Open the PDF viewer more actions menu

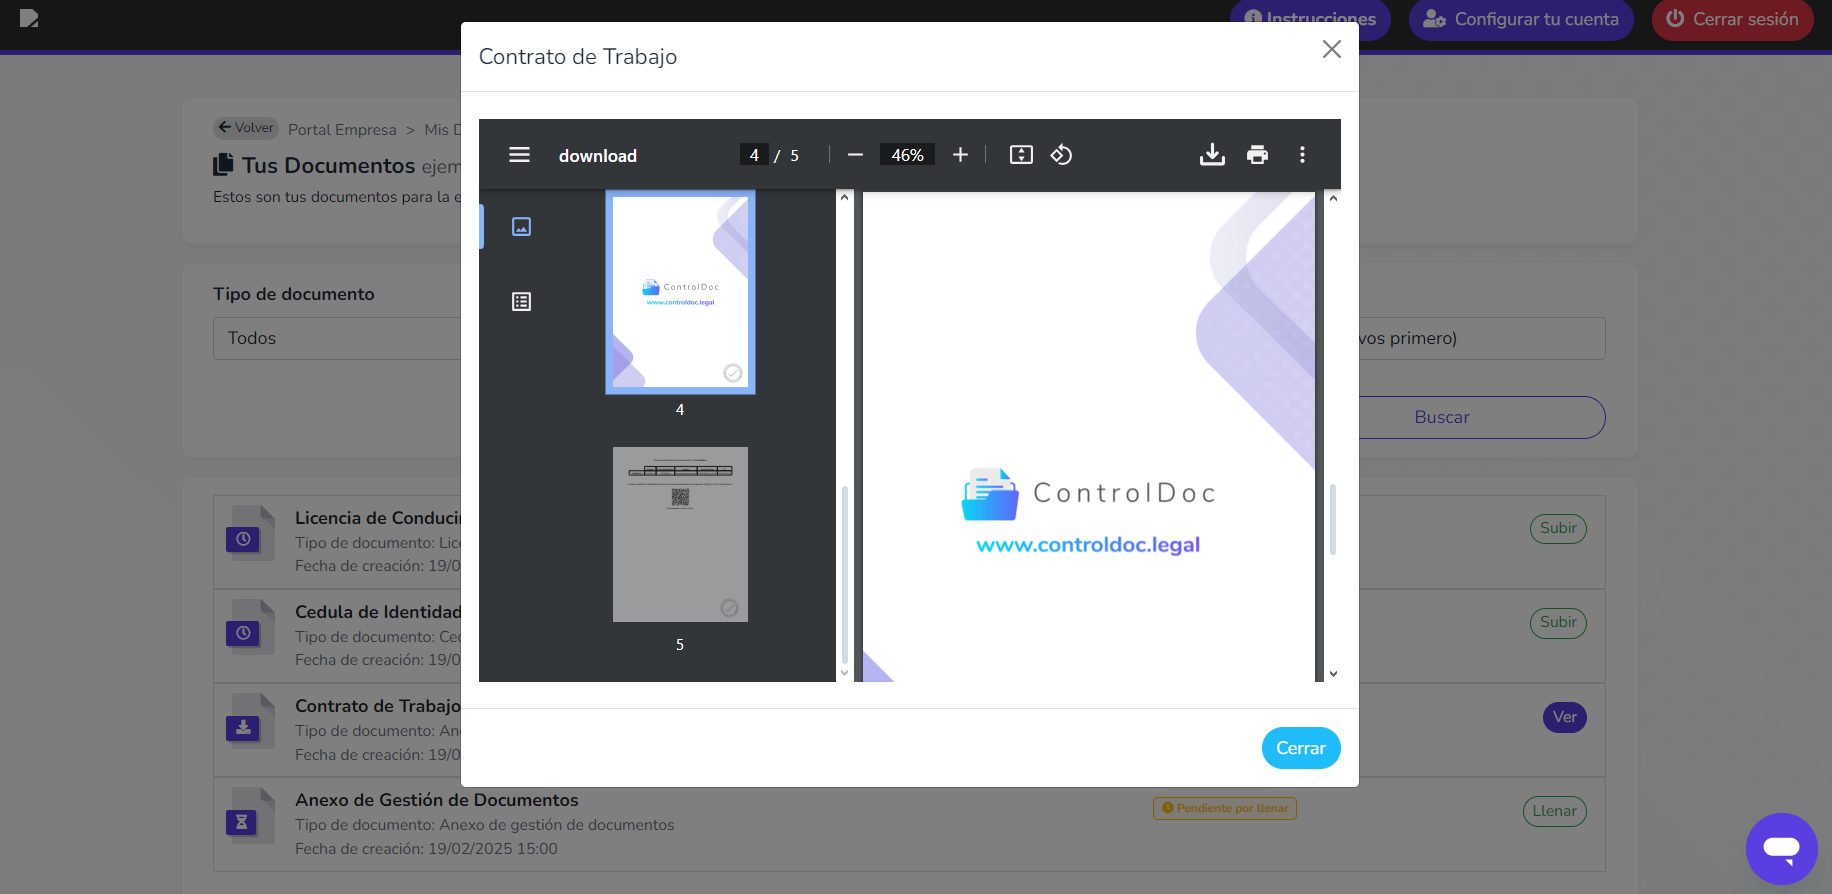click(x=1302, y=155)
